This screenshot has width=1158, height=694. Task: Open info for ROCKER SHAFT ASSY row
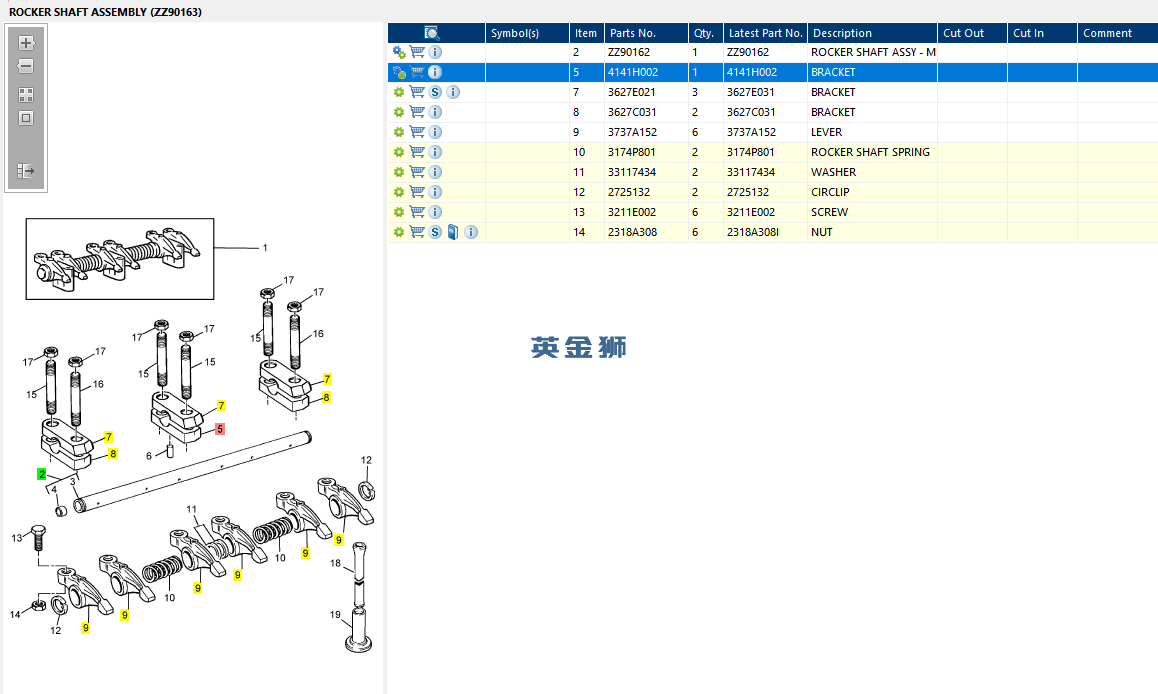(x=435, y=52)
